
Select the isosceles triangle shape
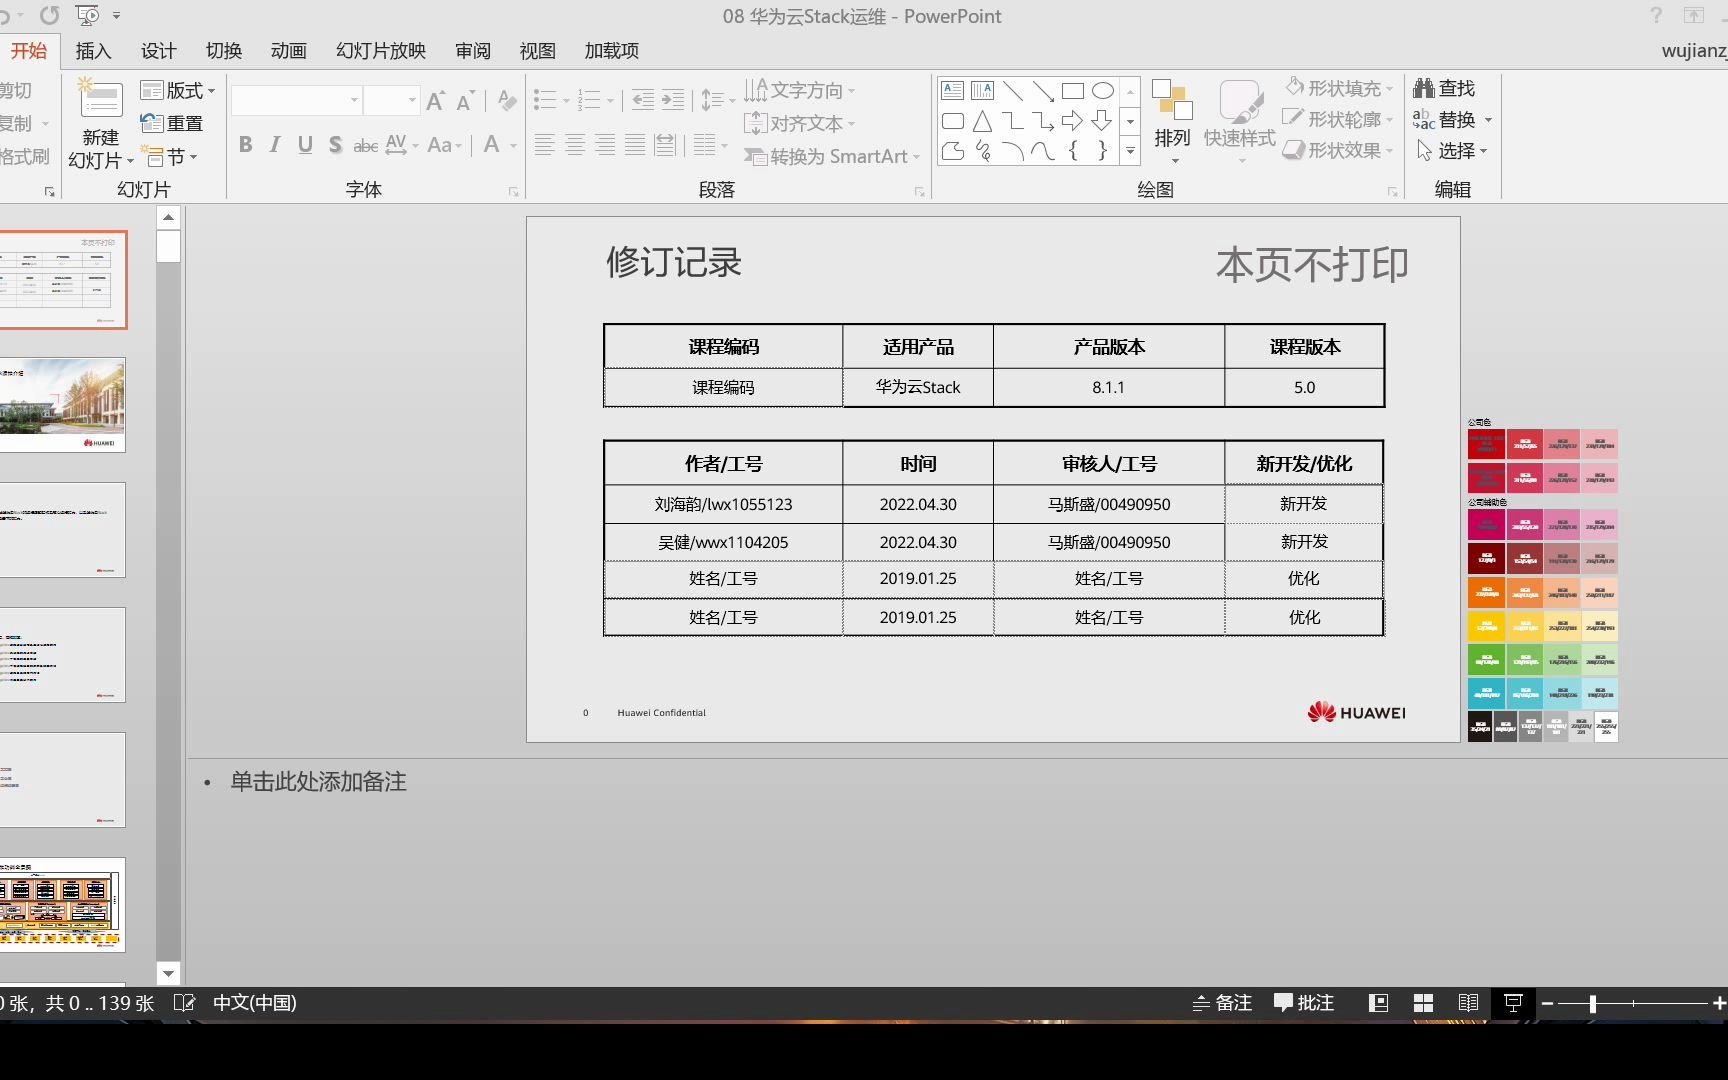point(983,121)
